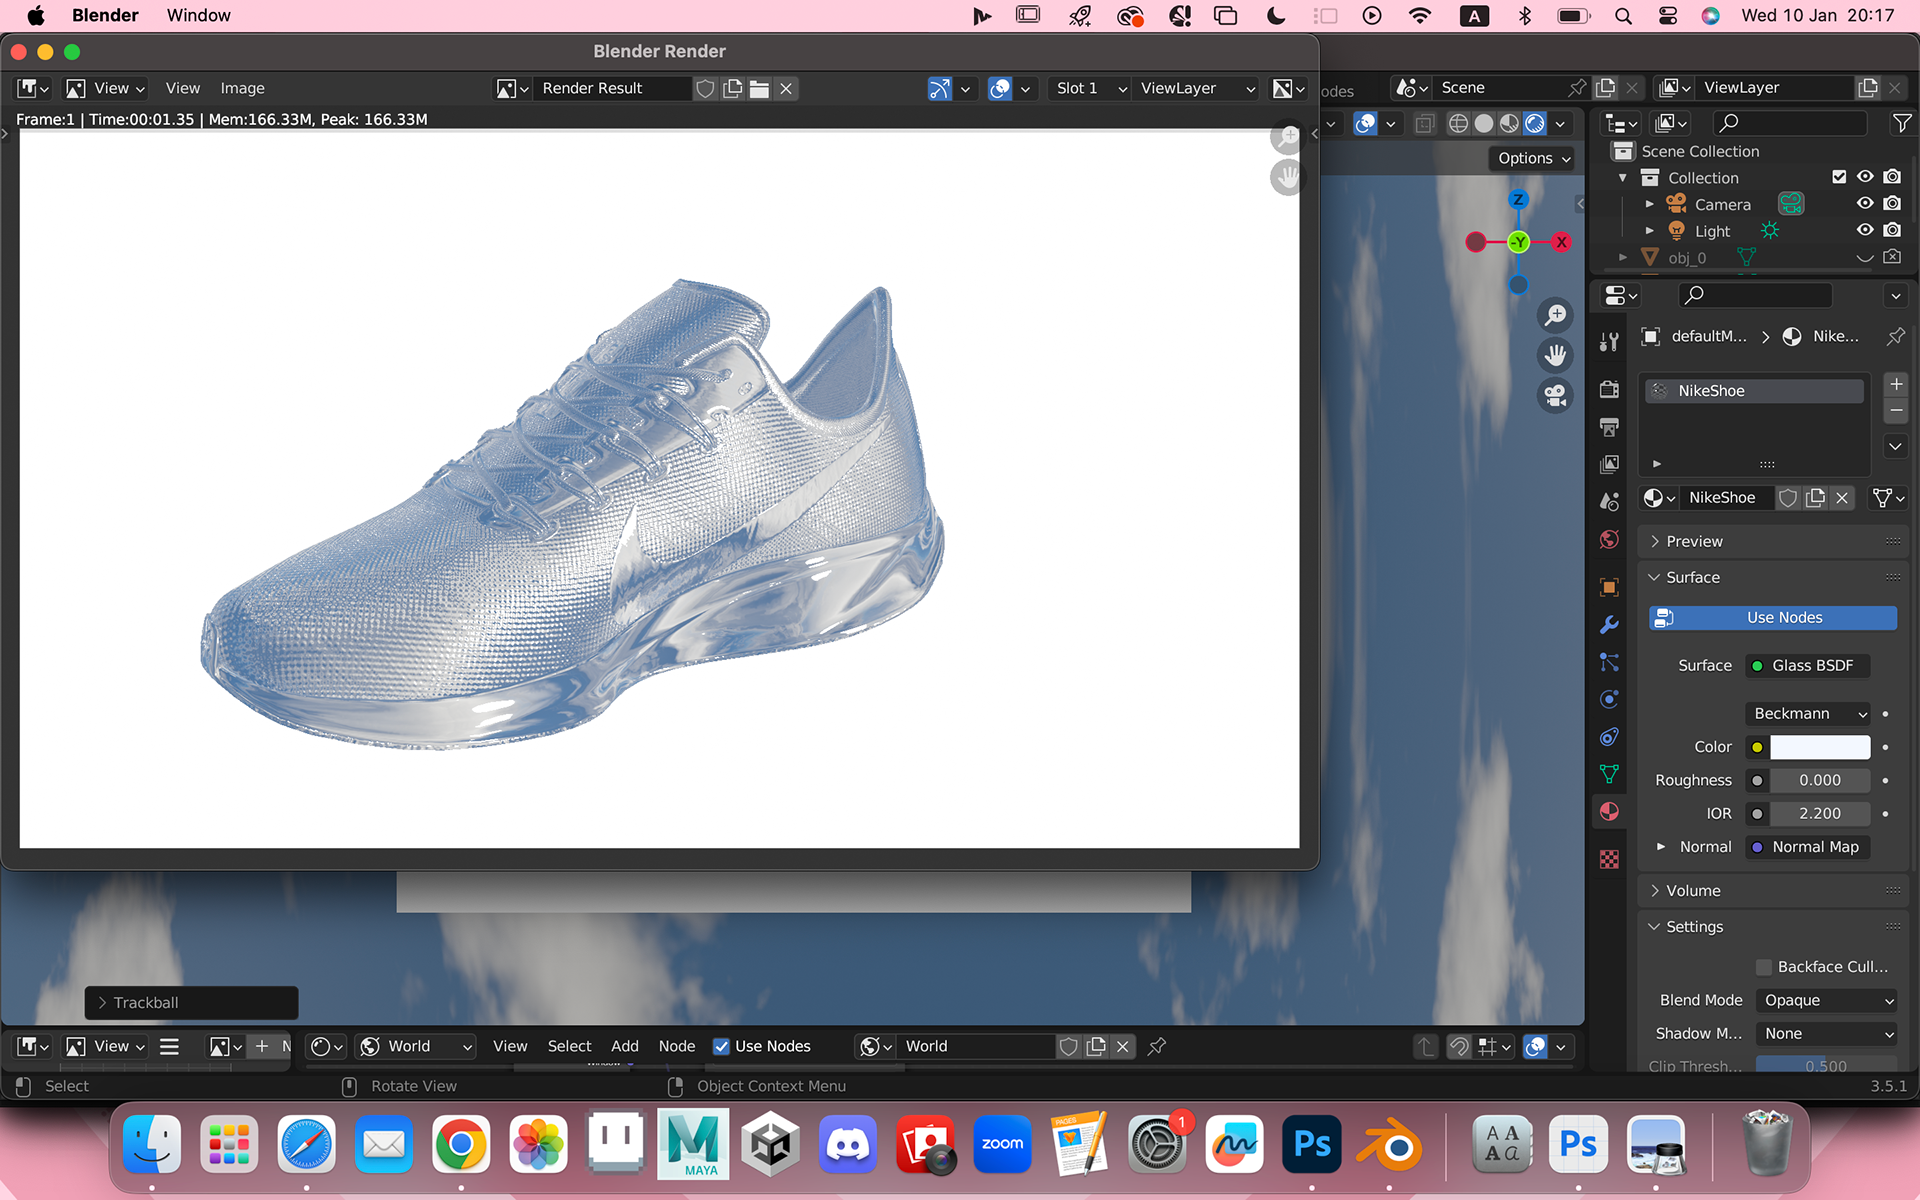The image size is (1920, 1200).
Task: Enable Backface Culling checkbox
Action: [1764, 967]
